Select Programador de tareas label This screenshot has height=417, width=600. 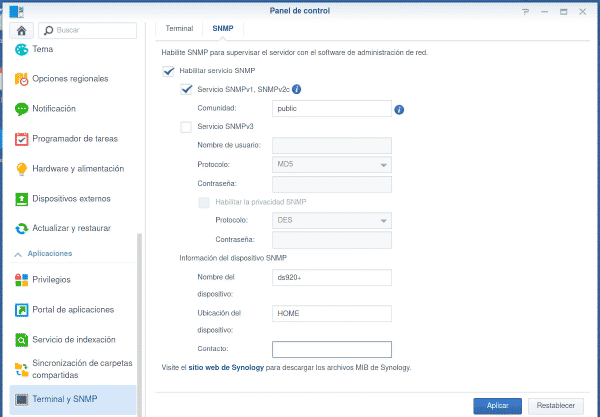(75, 138)
